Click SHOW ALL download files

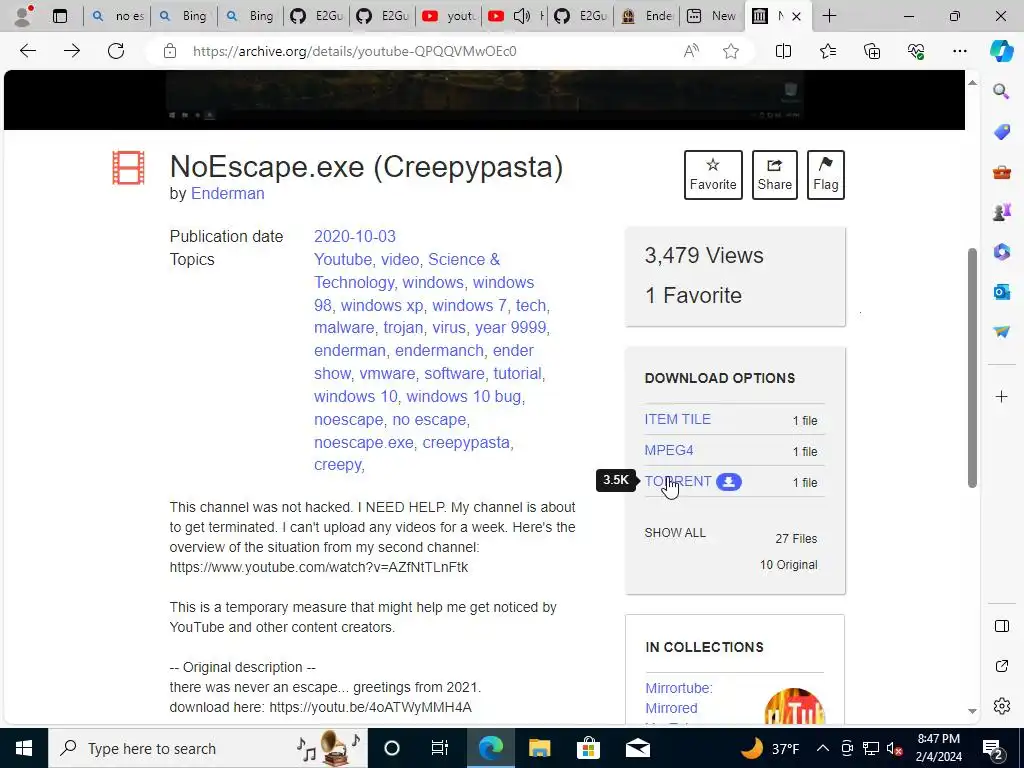tap(675, 533)
